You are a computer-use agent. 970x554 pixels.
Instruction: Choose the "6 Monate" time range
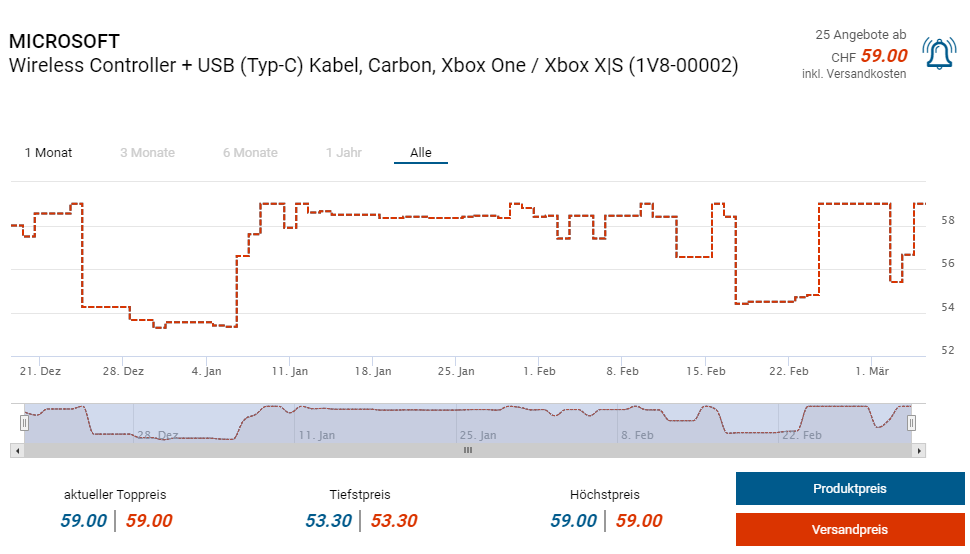tap(250, 153)
